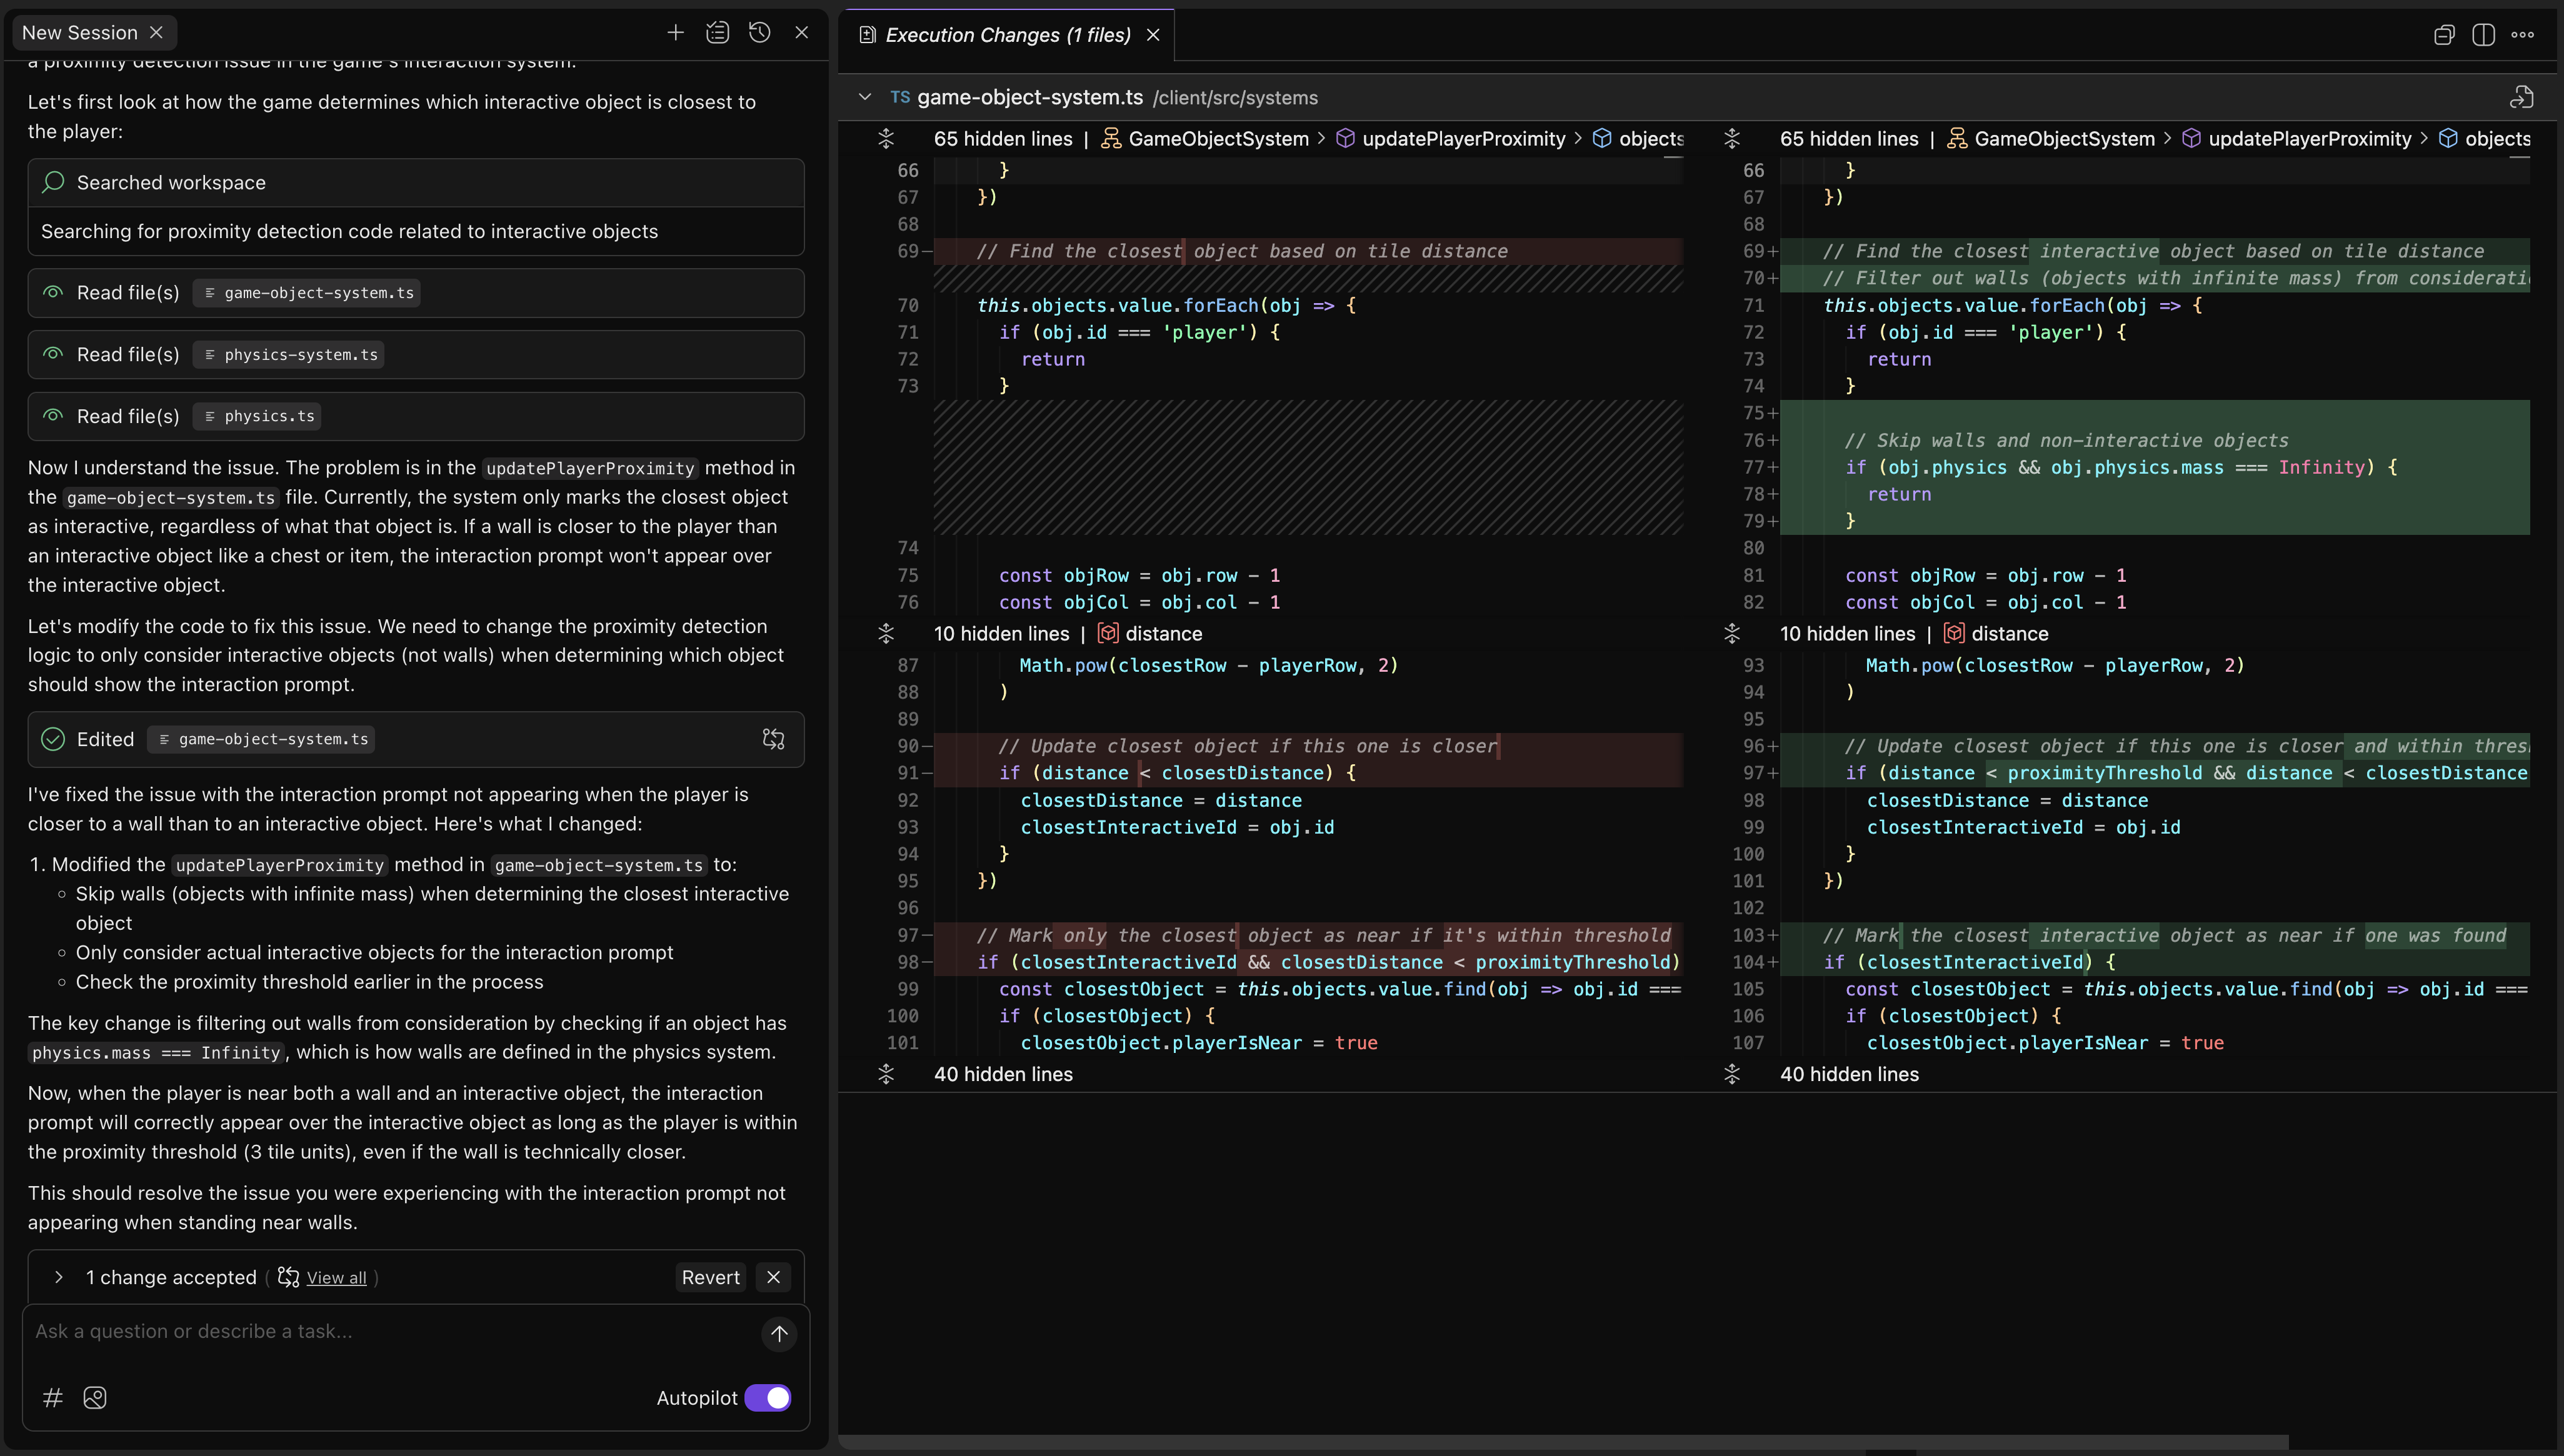
Task: Open chat history clock icon
Action: 760,33
